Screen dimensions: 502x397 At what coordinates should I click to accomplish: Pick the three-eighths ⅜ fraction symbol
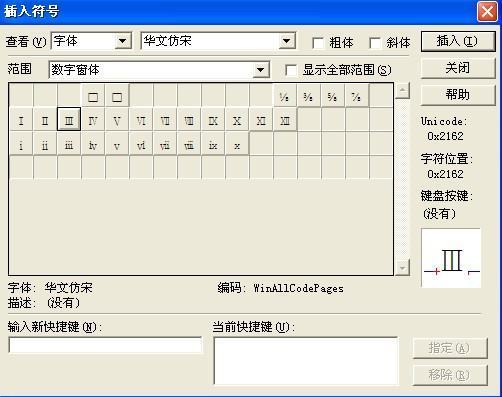pos(309,96)
